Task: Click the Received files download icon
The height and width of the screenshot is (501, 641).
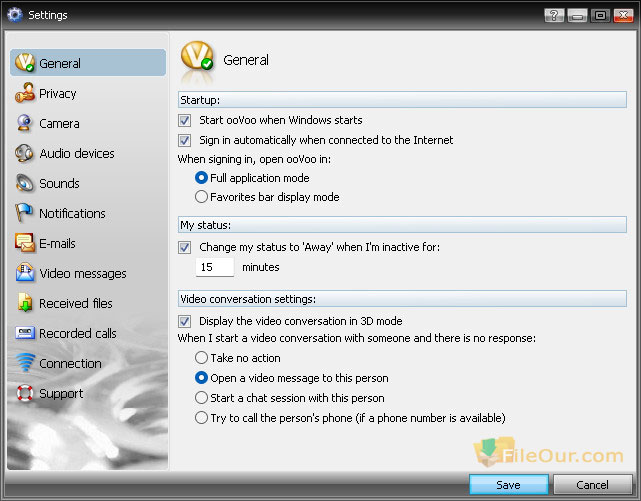Action: click(25, 303)
